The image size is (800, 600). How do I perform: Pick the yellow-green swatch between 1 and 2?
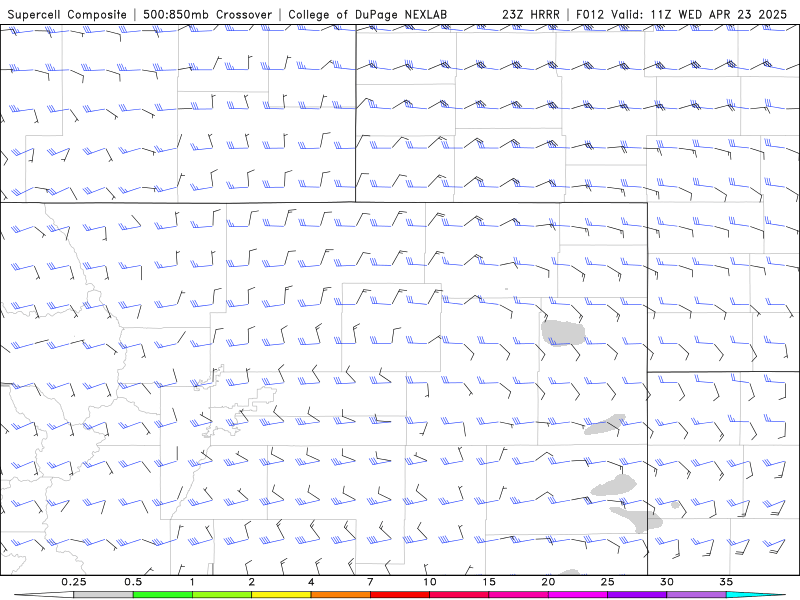(x=221, y=595)
